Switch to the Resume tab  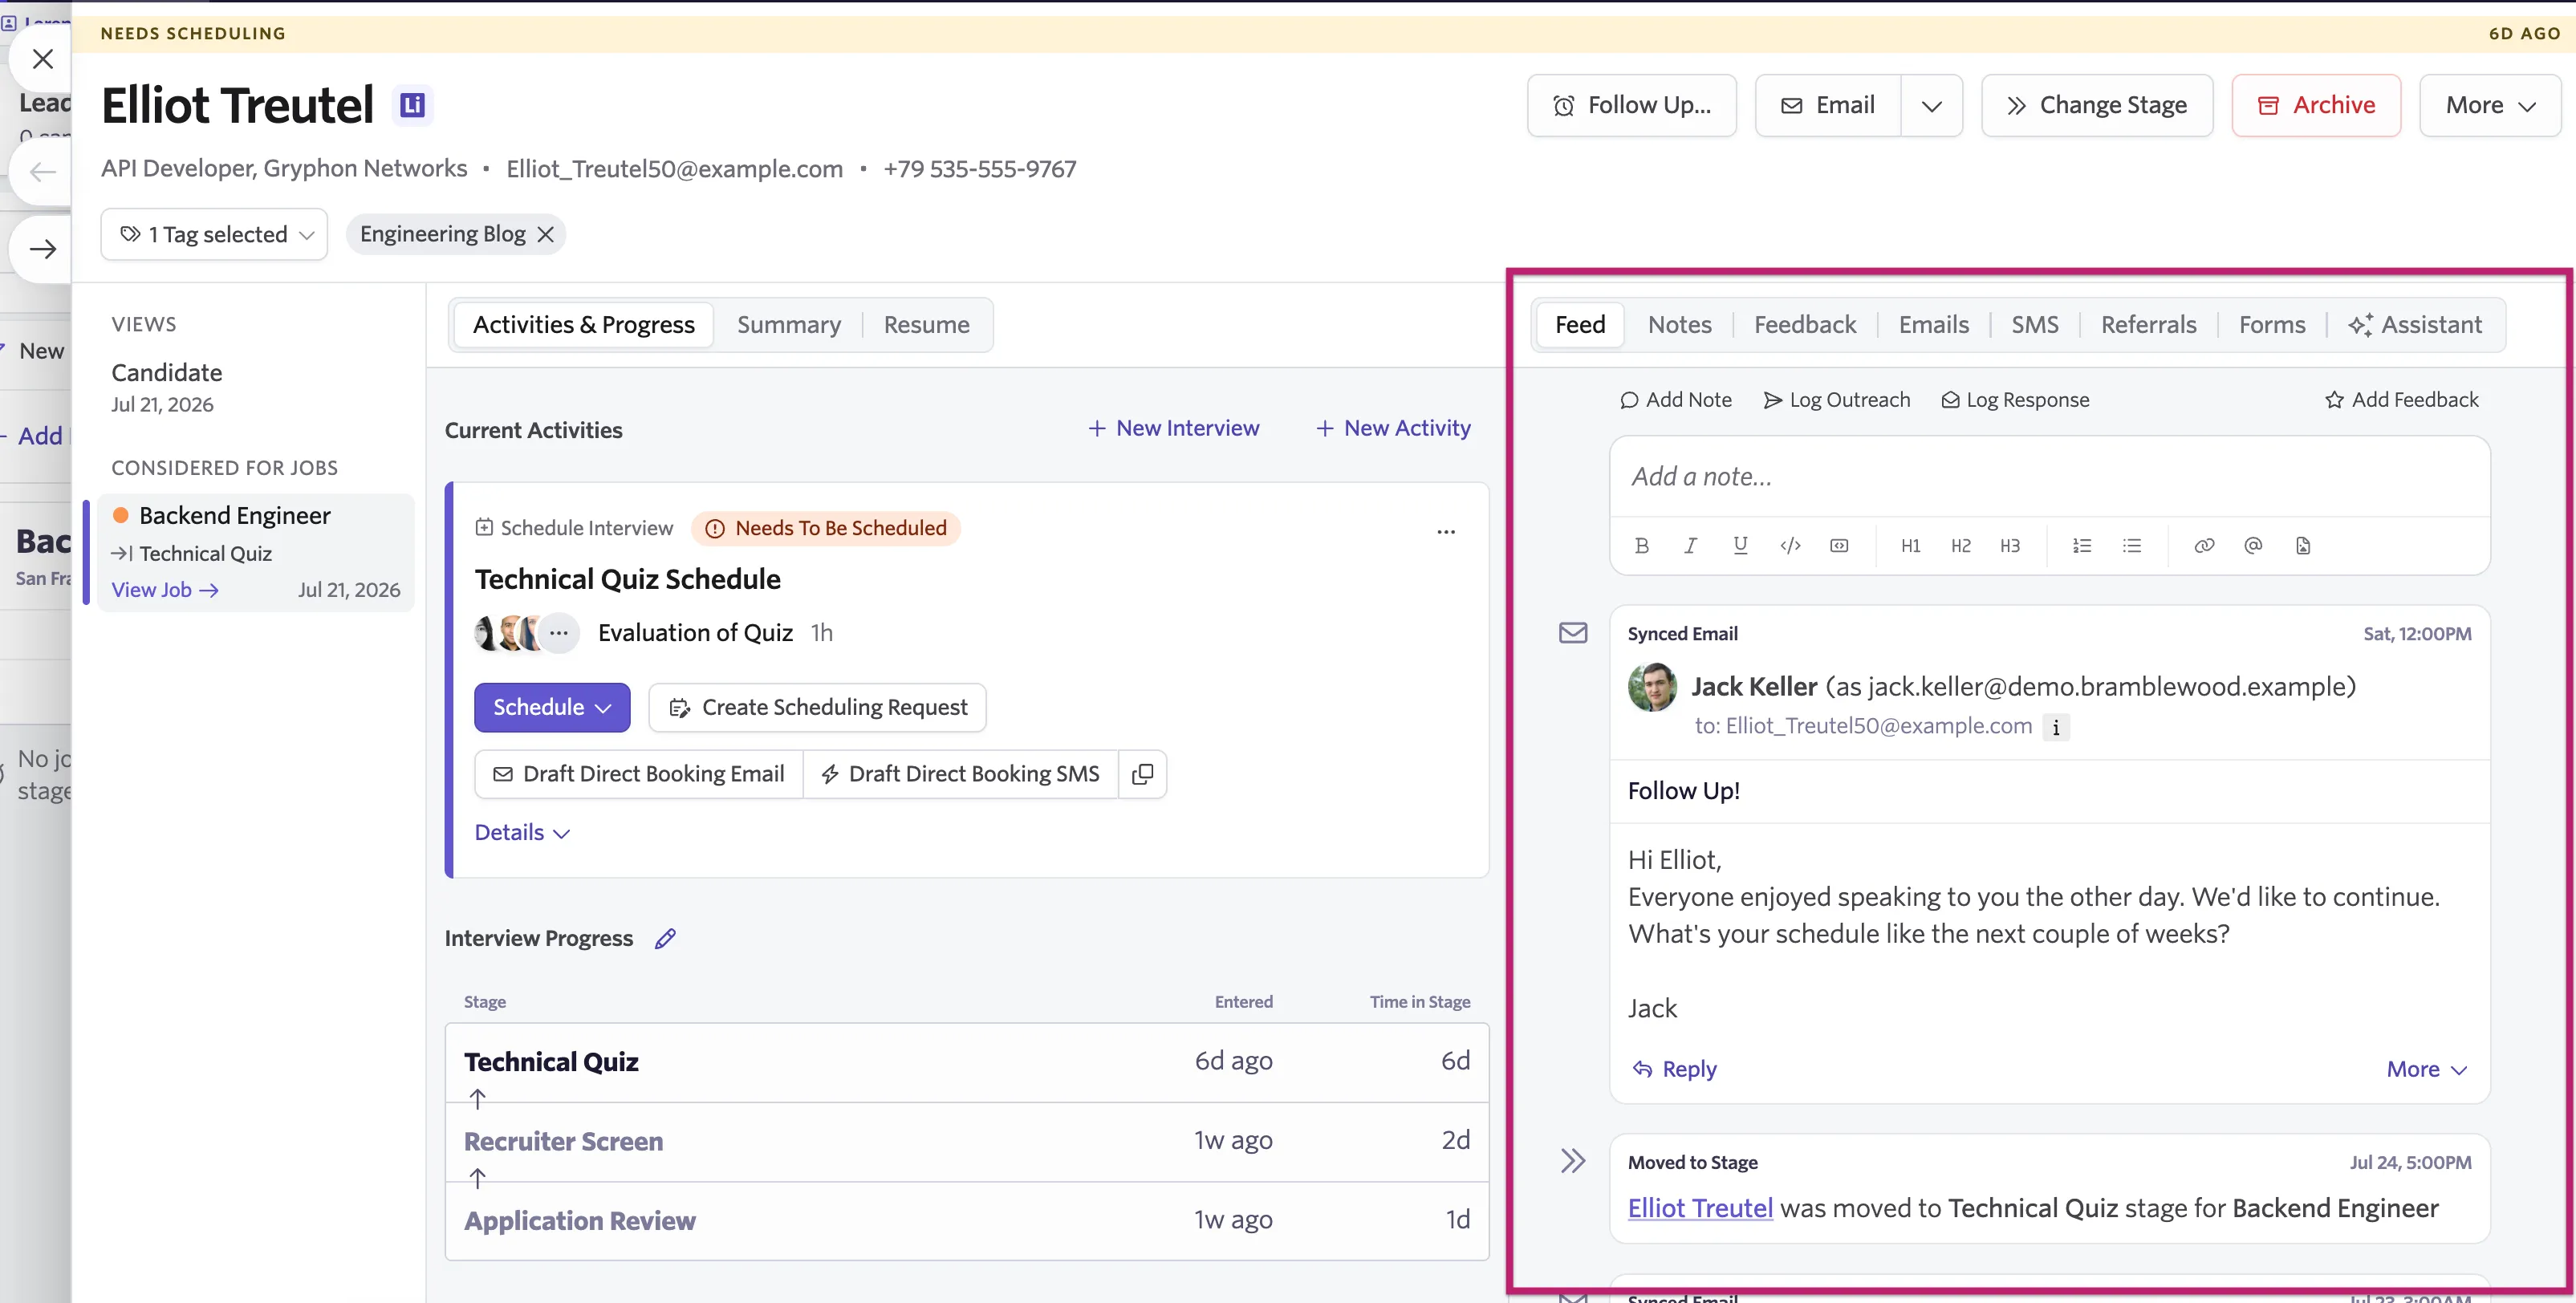click(x=926, y=325)
